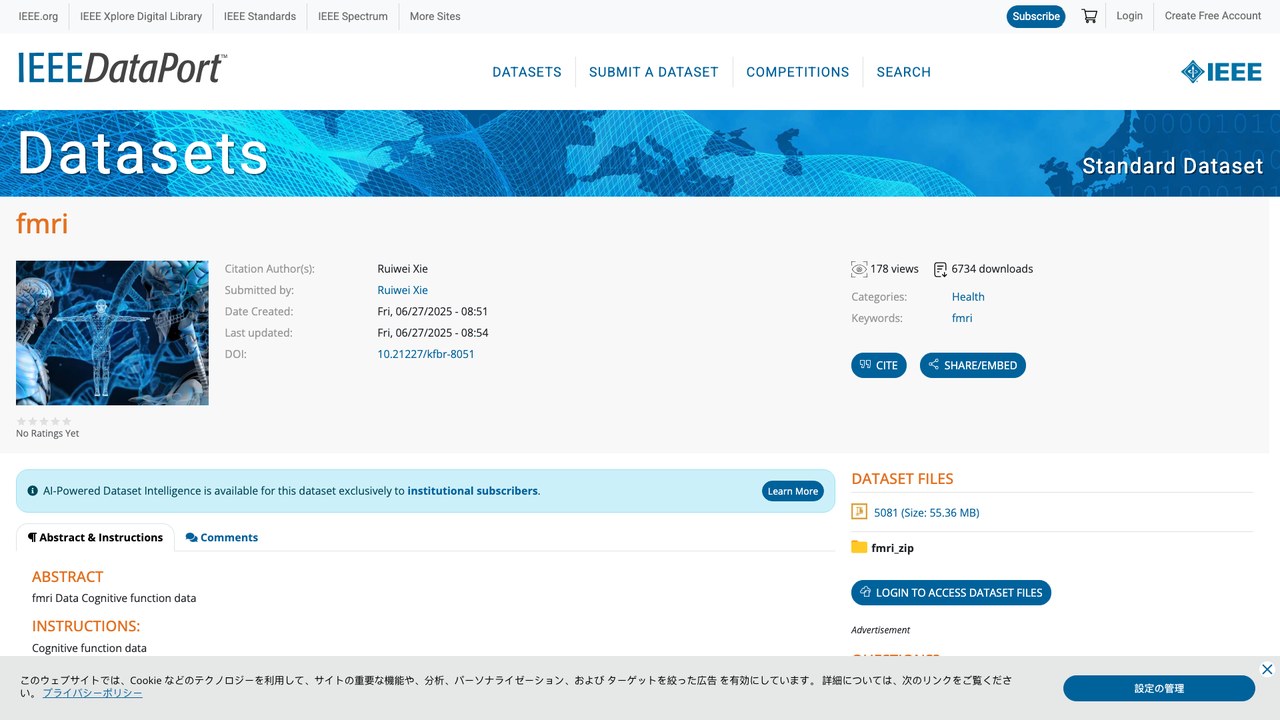
Task: Close the cookie notice banner
Action: (x=1267, y=669)
